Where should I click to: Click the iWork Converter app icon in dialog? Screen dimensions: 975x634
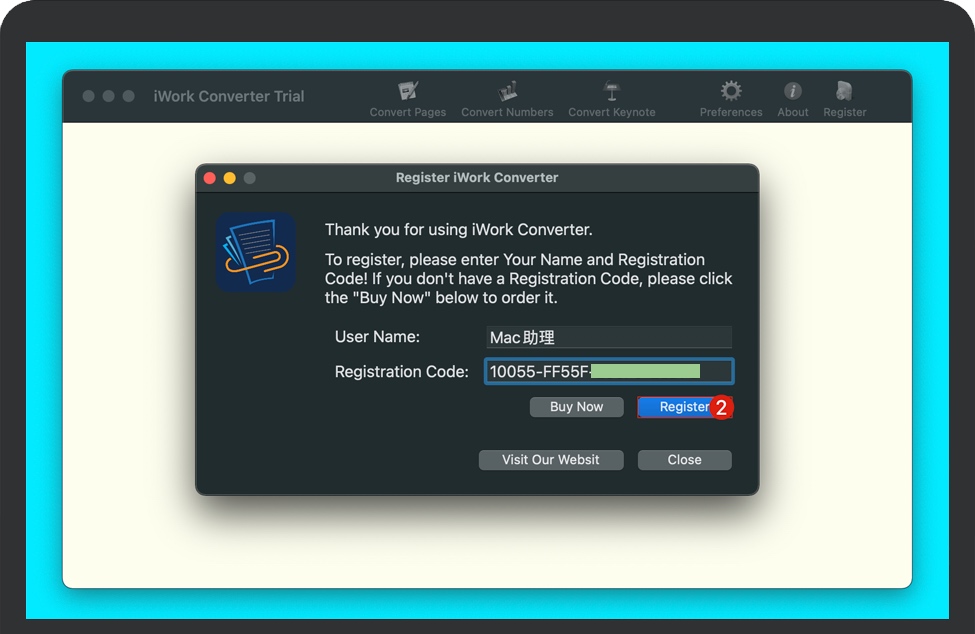coord(256,252)
